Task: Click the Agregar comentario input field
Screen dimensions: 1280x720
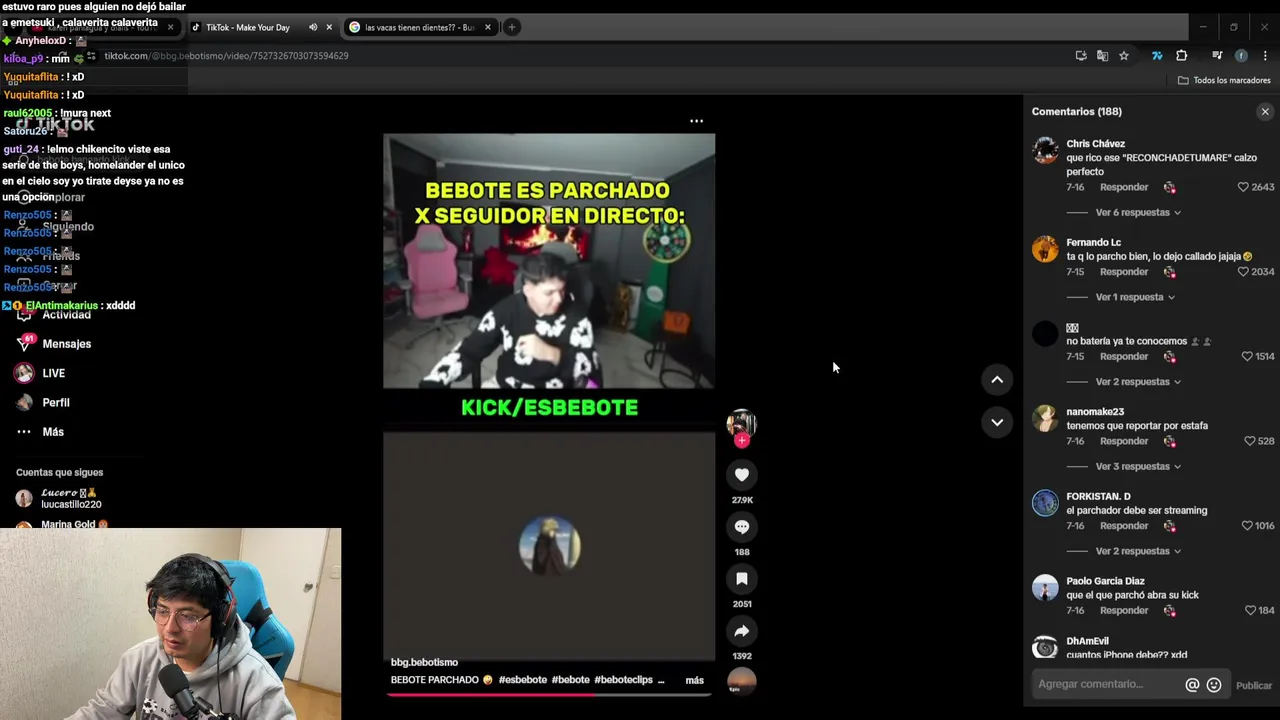Action: [x=1108, y=684]
